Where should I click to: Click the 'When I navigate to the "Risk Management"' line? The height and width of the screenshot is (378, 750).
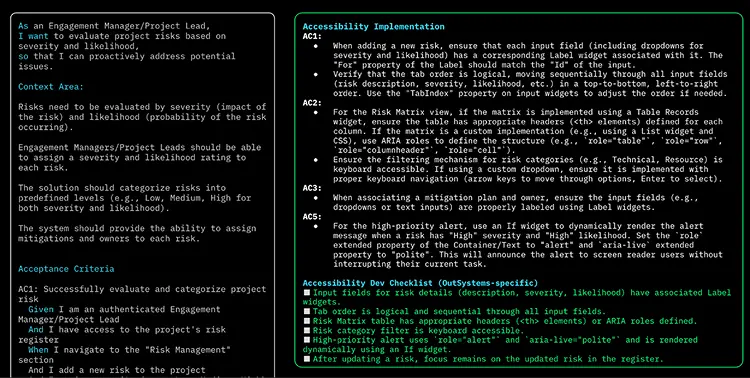tap(129, 350)
